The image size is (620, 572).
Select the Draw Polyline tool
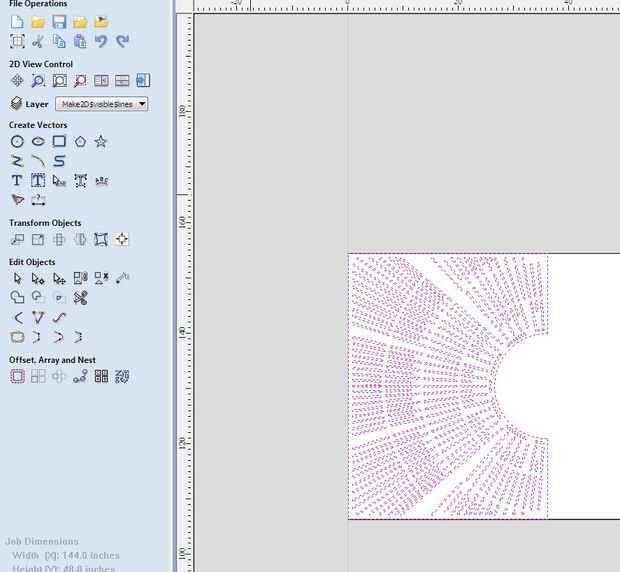coord(17,161)
